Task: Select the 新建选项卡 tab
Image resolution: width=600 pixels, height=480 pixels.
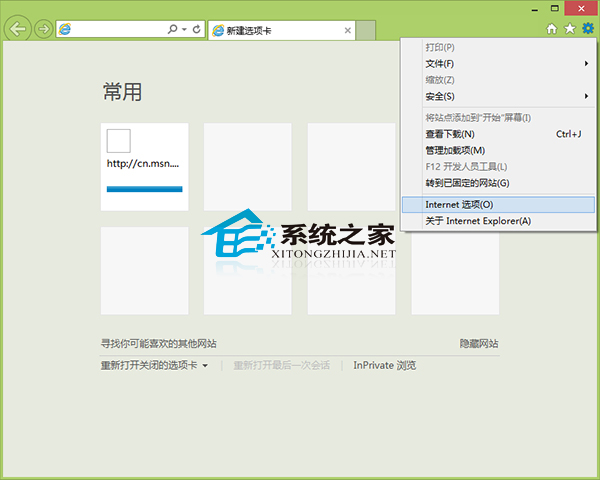Action: click(282, 30)
